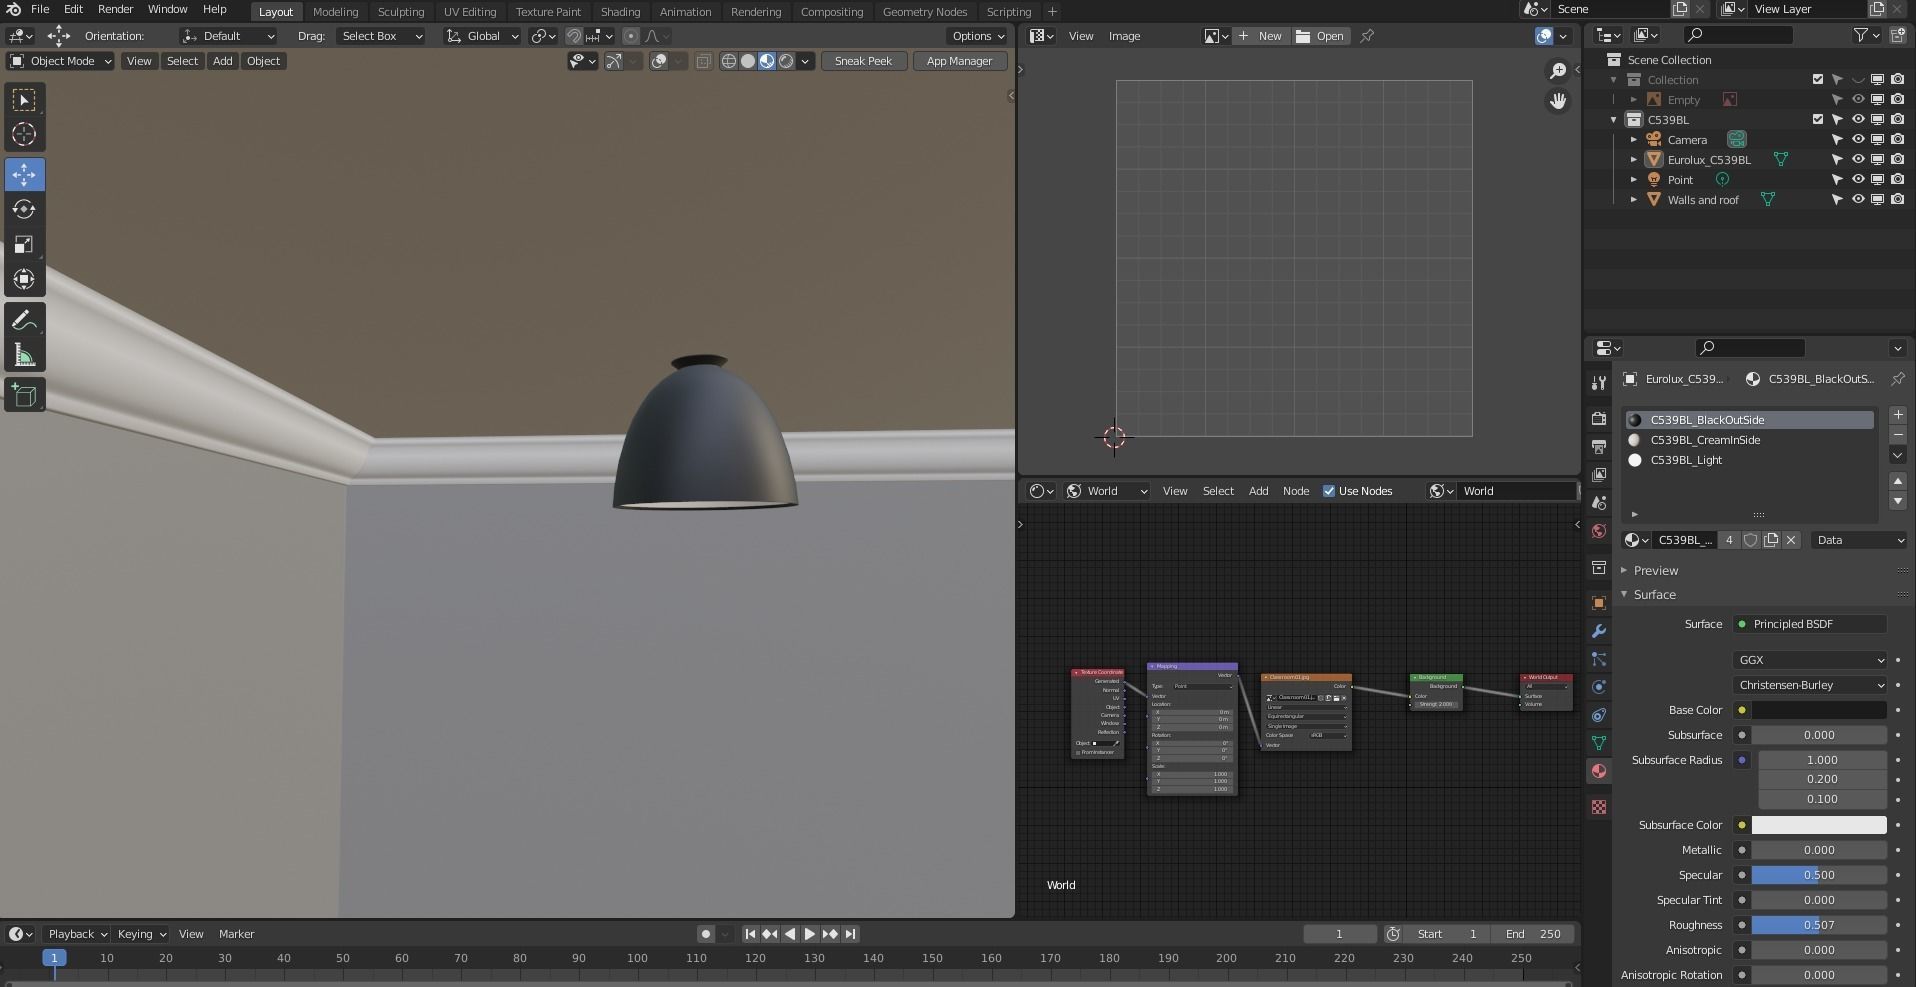
Task: Click the pan hand icon in image editor
Action: coord(1558,101)
